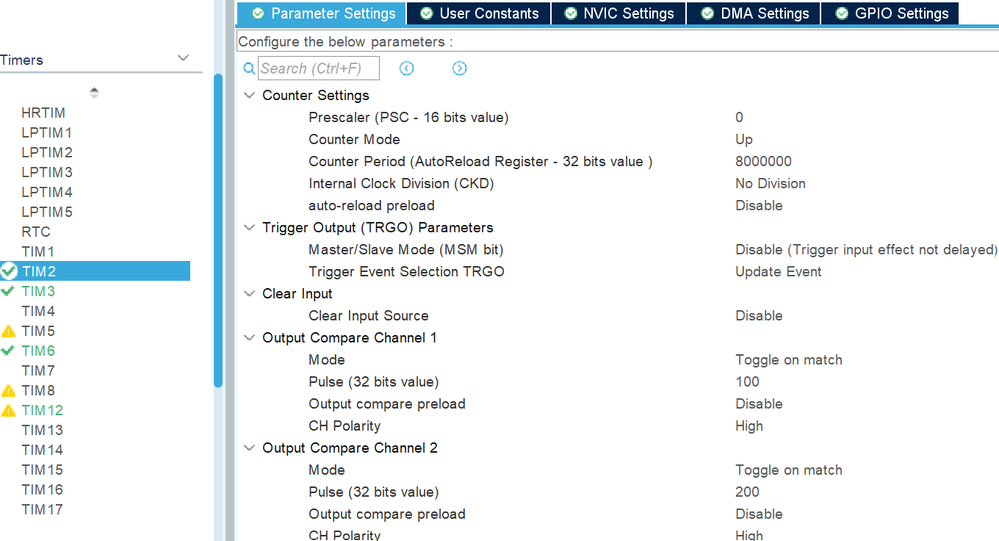
Task: Change Master/Slave Mode value
Action: 866,250
